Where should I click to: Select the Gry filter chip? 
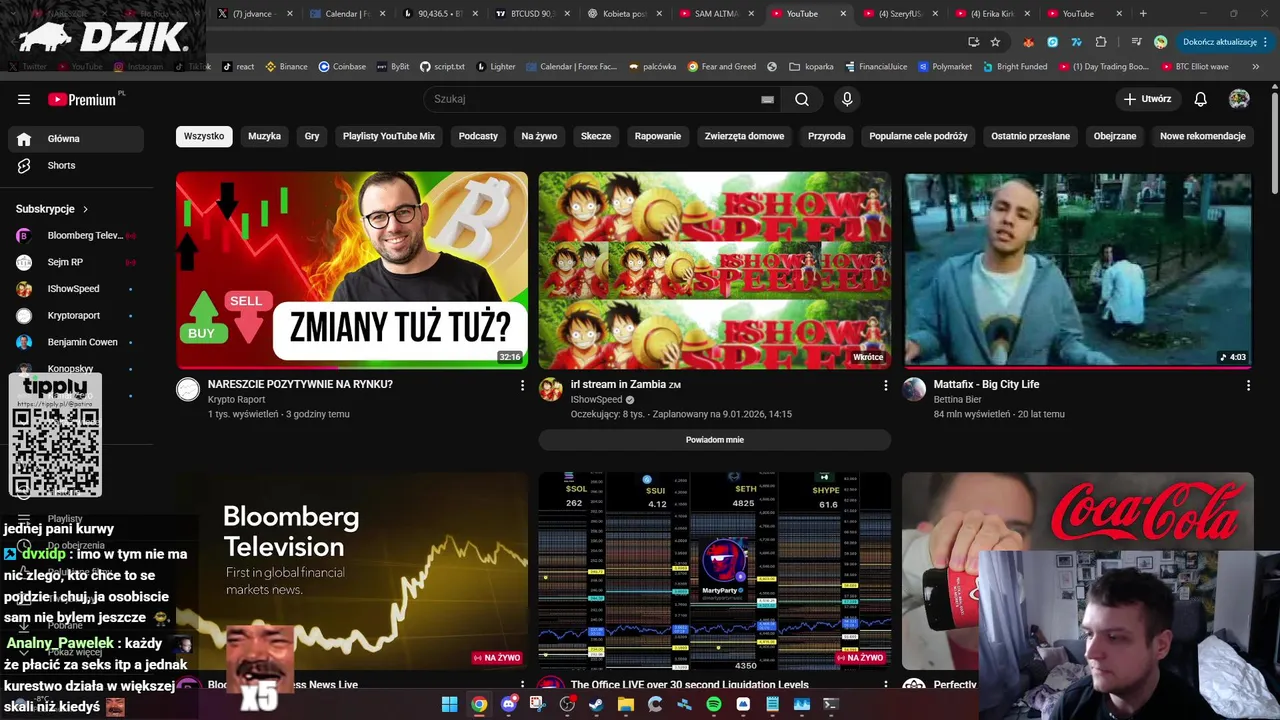click(x=312, y=136)
